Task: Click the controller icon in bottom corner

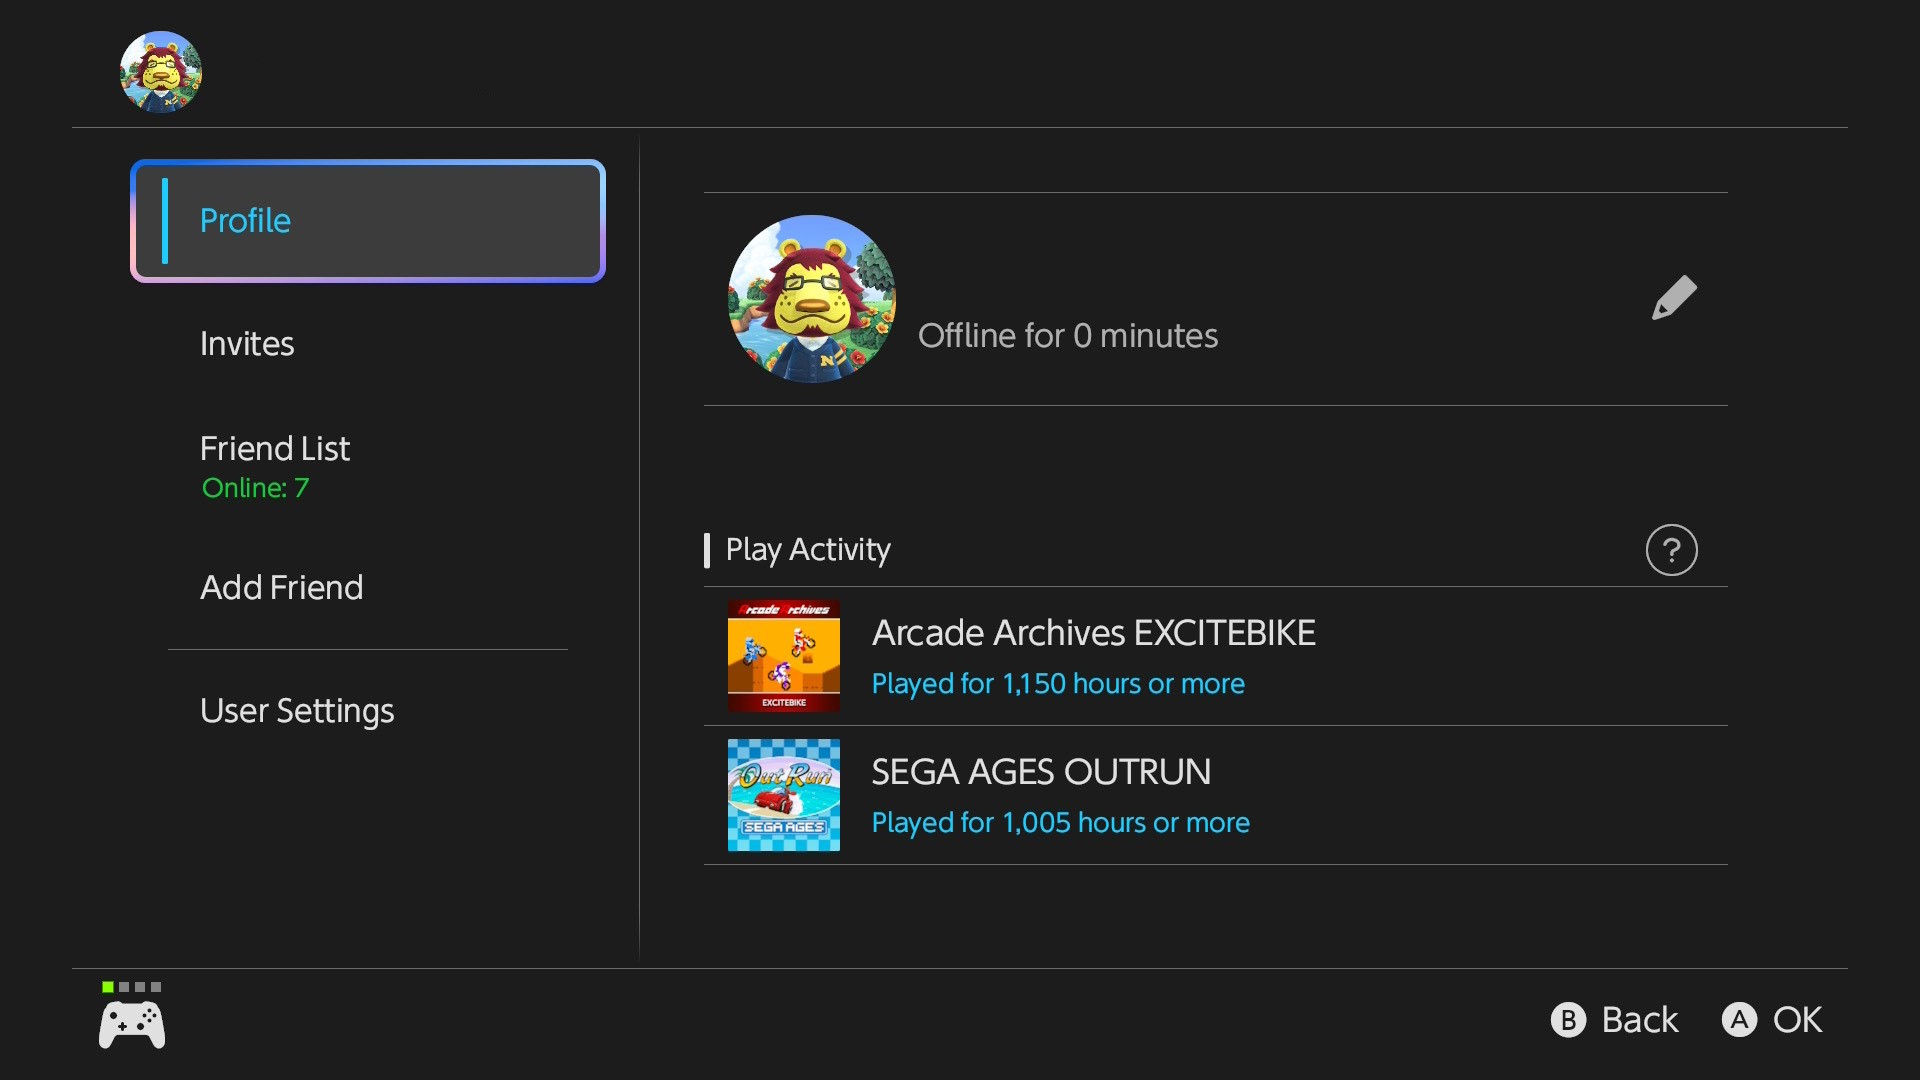Action: click(x=132, y=1025)
